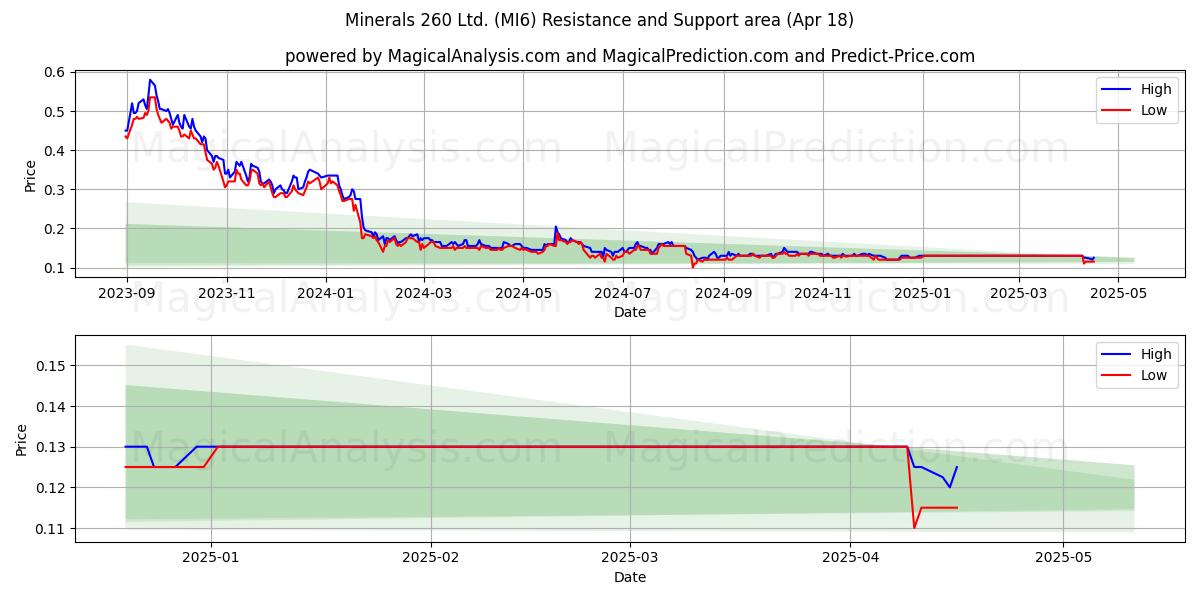This screenshot has height=600, width=1200.
Task: Click top chart y-axis value '0.4'
Action: coord(54,150)
